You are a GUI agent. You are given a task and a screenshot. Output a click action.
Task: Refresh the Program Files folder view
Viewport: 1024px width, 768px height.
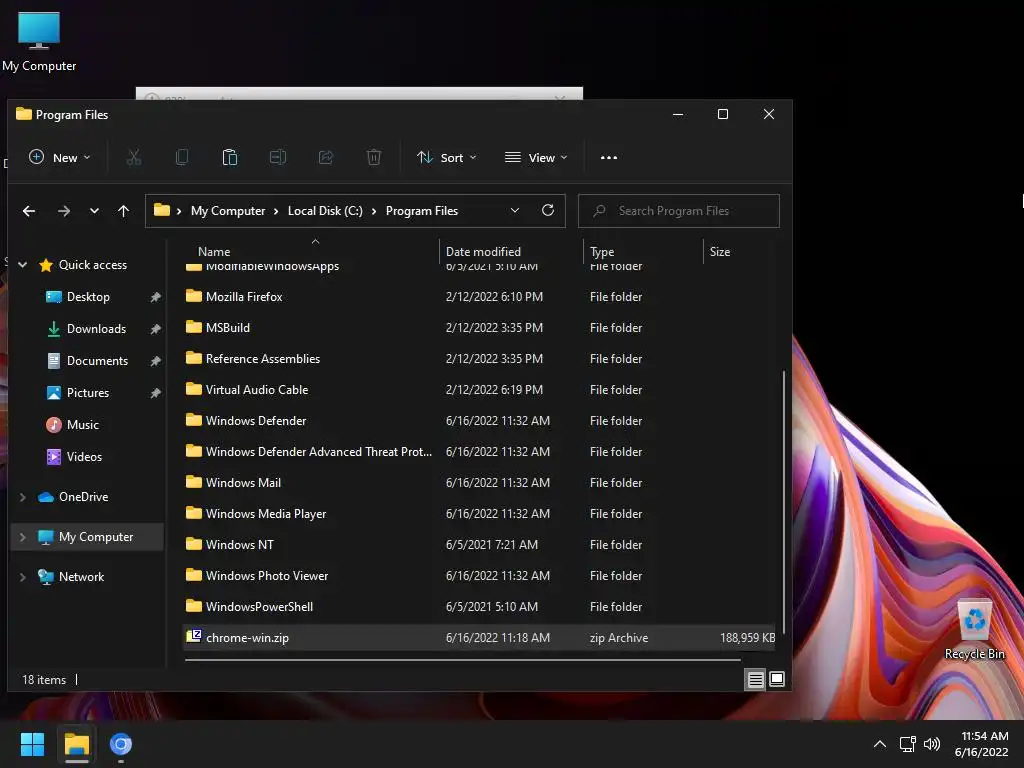pos(548,210)
